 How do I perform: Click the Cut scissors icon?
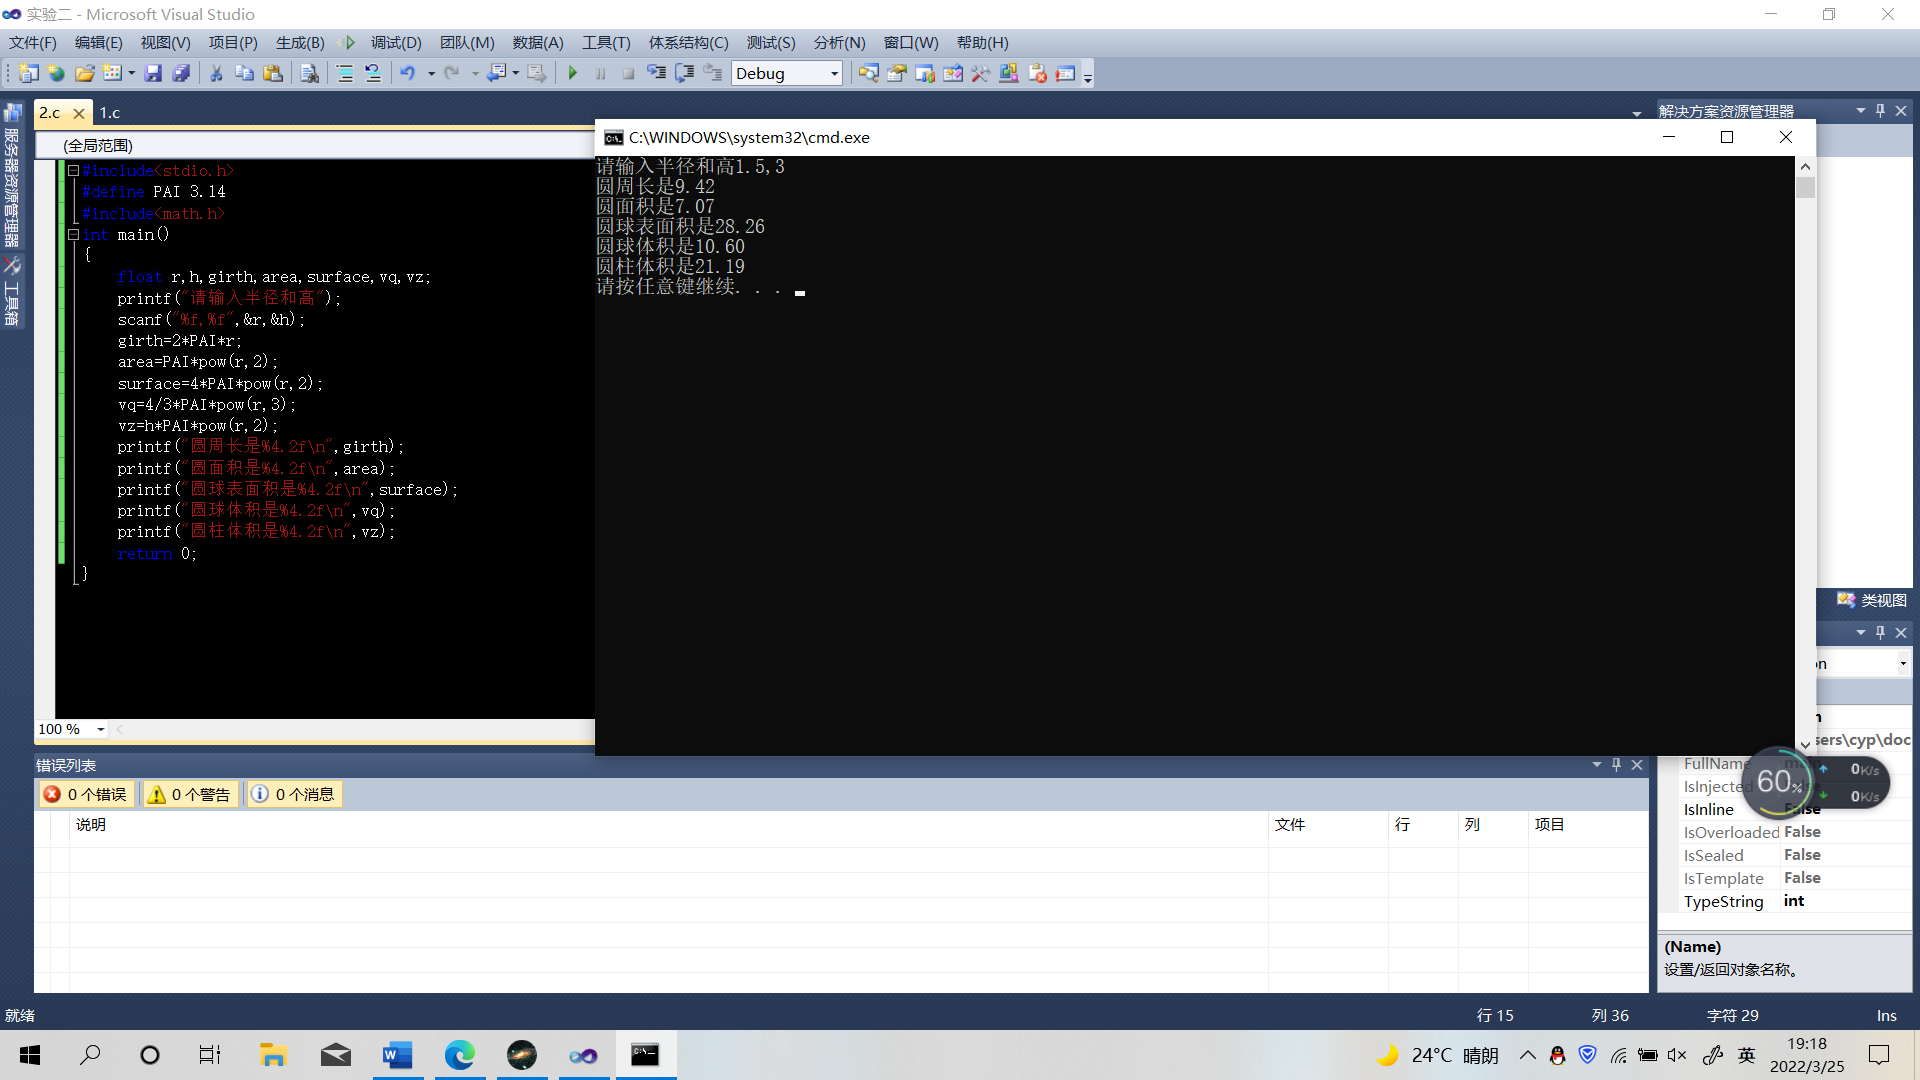click(215, 73)
